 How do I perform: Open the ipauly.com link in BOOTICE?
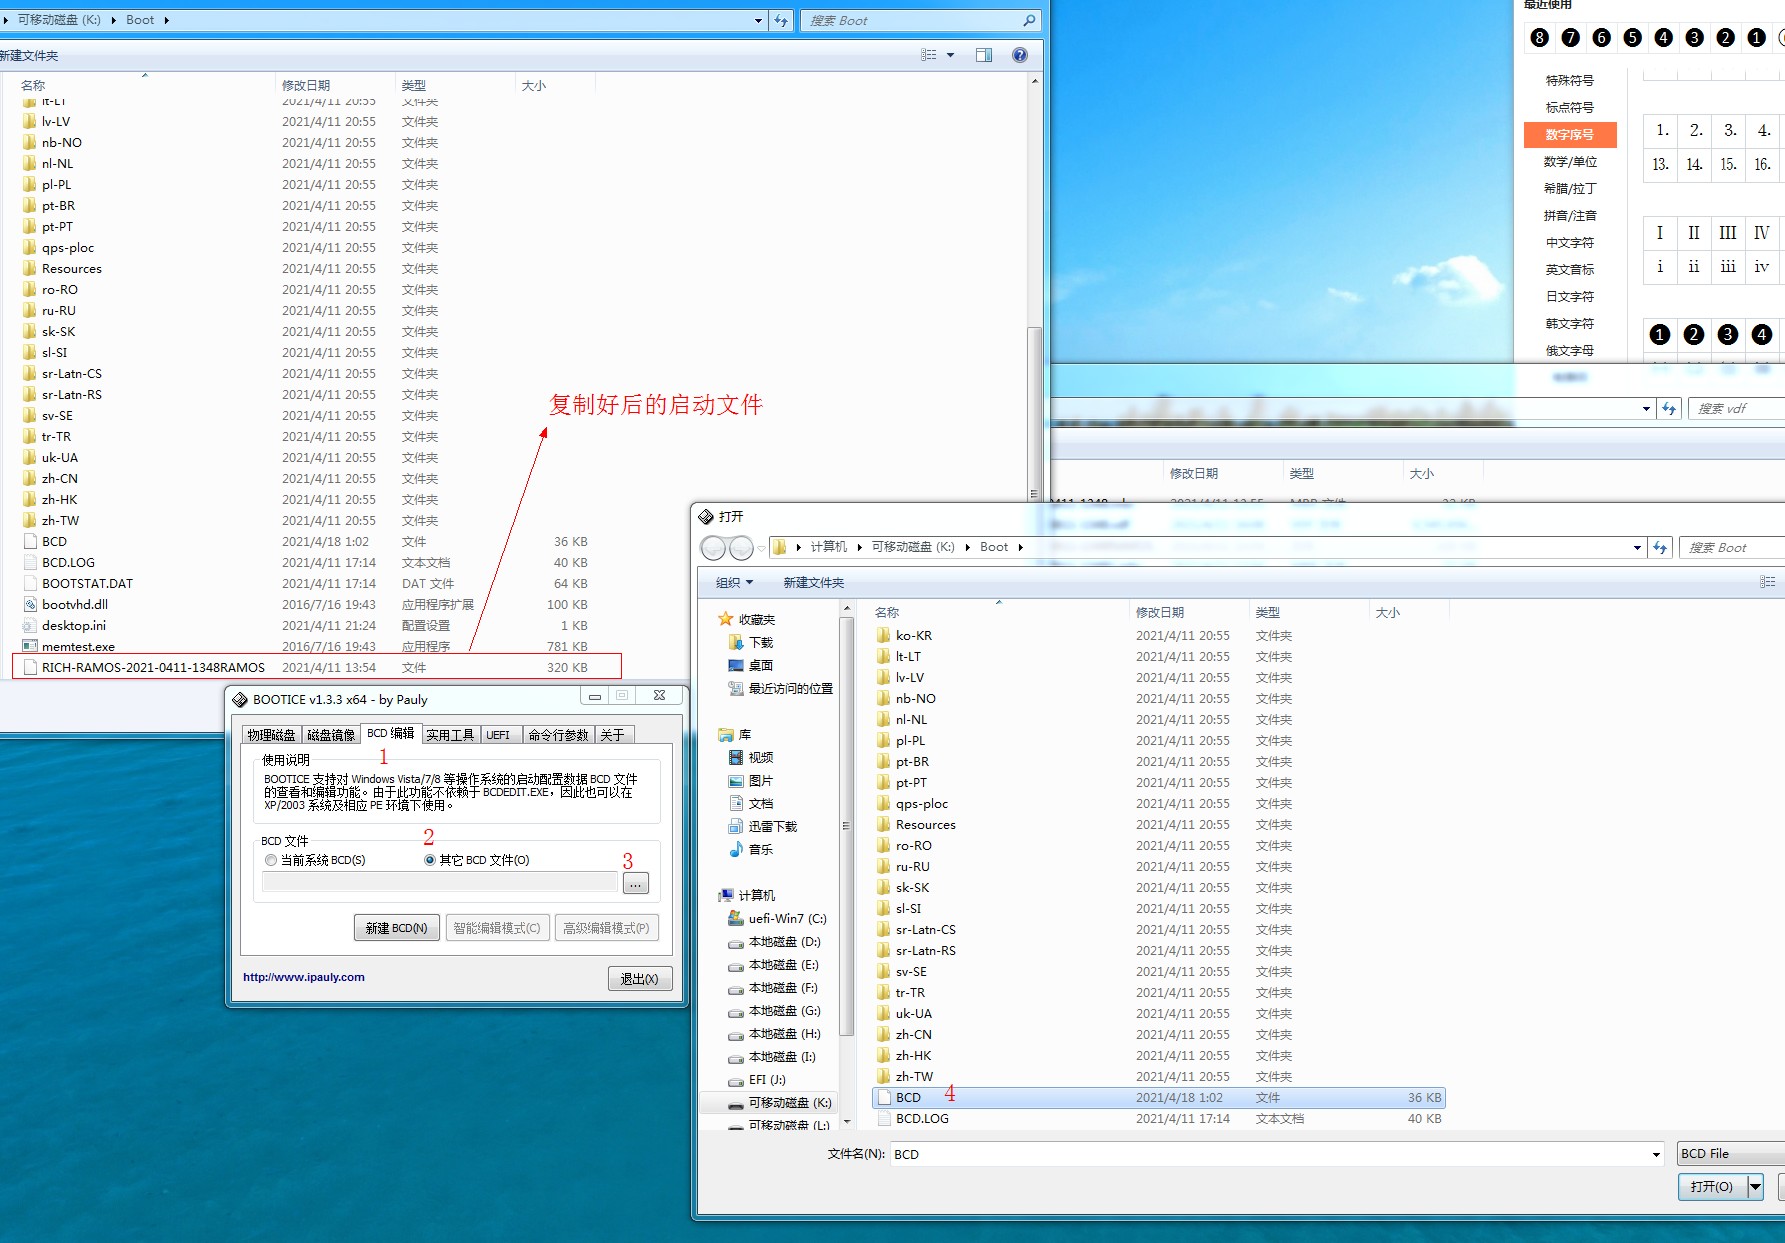304,977
